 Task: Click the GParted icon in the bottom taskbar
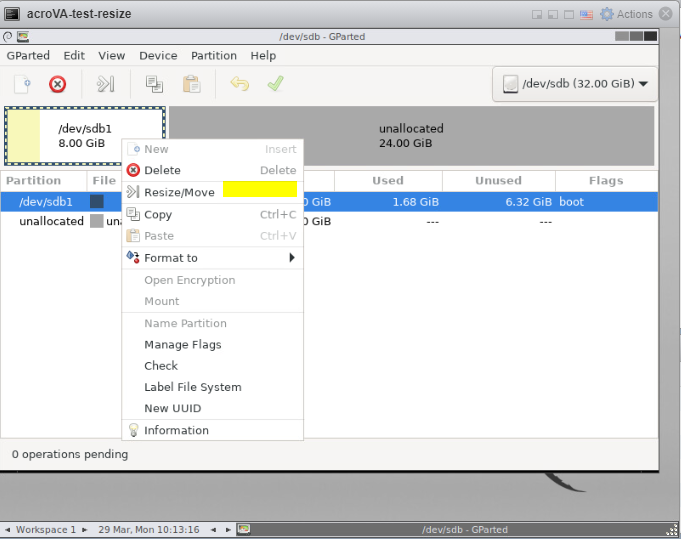point(244,529)
